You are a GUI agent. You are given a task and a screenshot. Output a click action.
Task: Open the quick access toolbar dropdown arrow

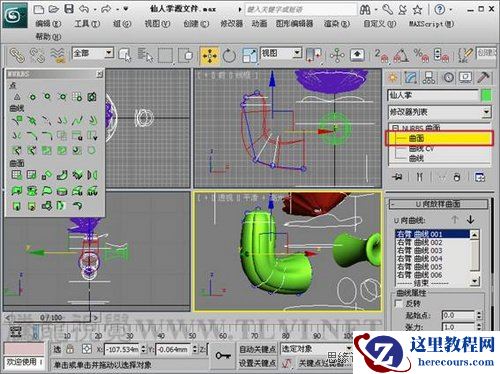126,9
